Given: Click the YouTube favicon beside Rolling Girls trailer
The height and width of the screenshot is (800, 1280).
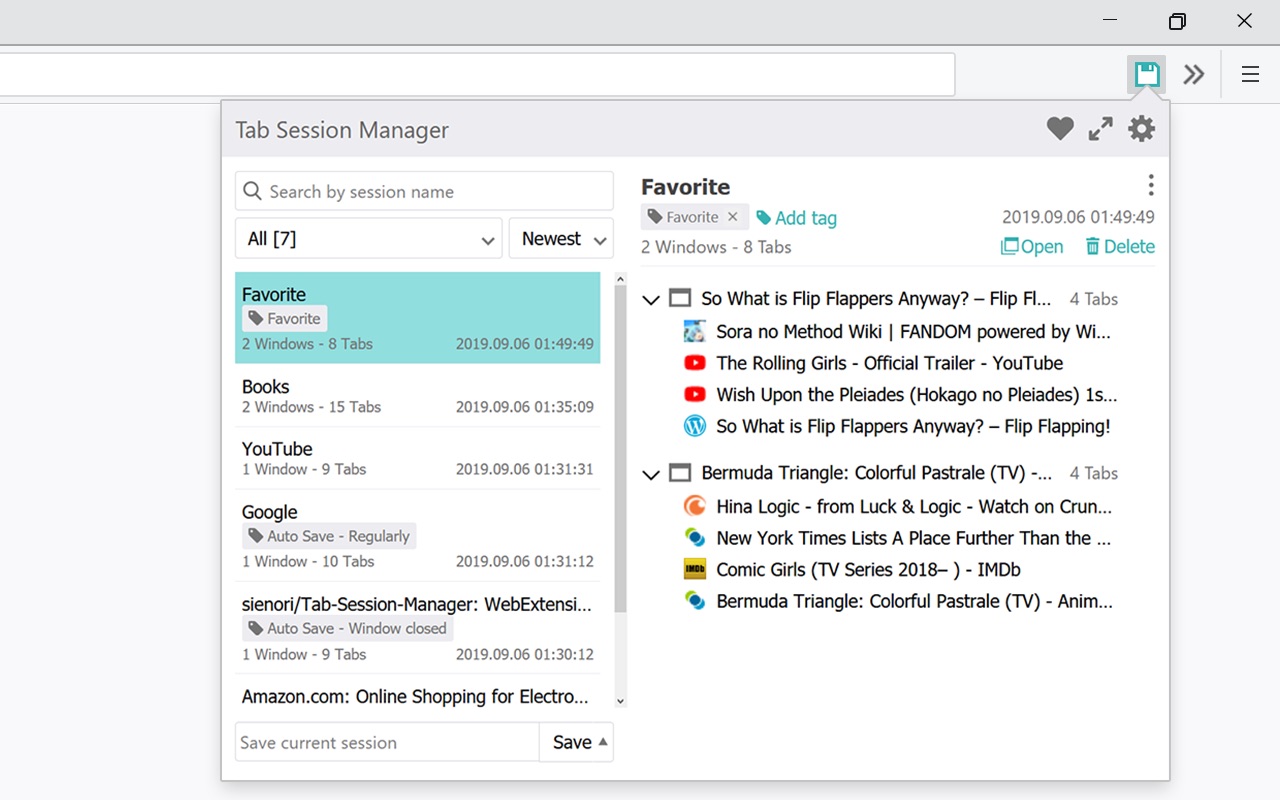Looking at the screenshot, I should point(694,362).
